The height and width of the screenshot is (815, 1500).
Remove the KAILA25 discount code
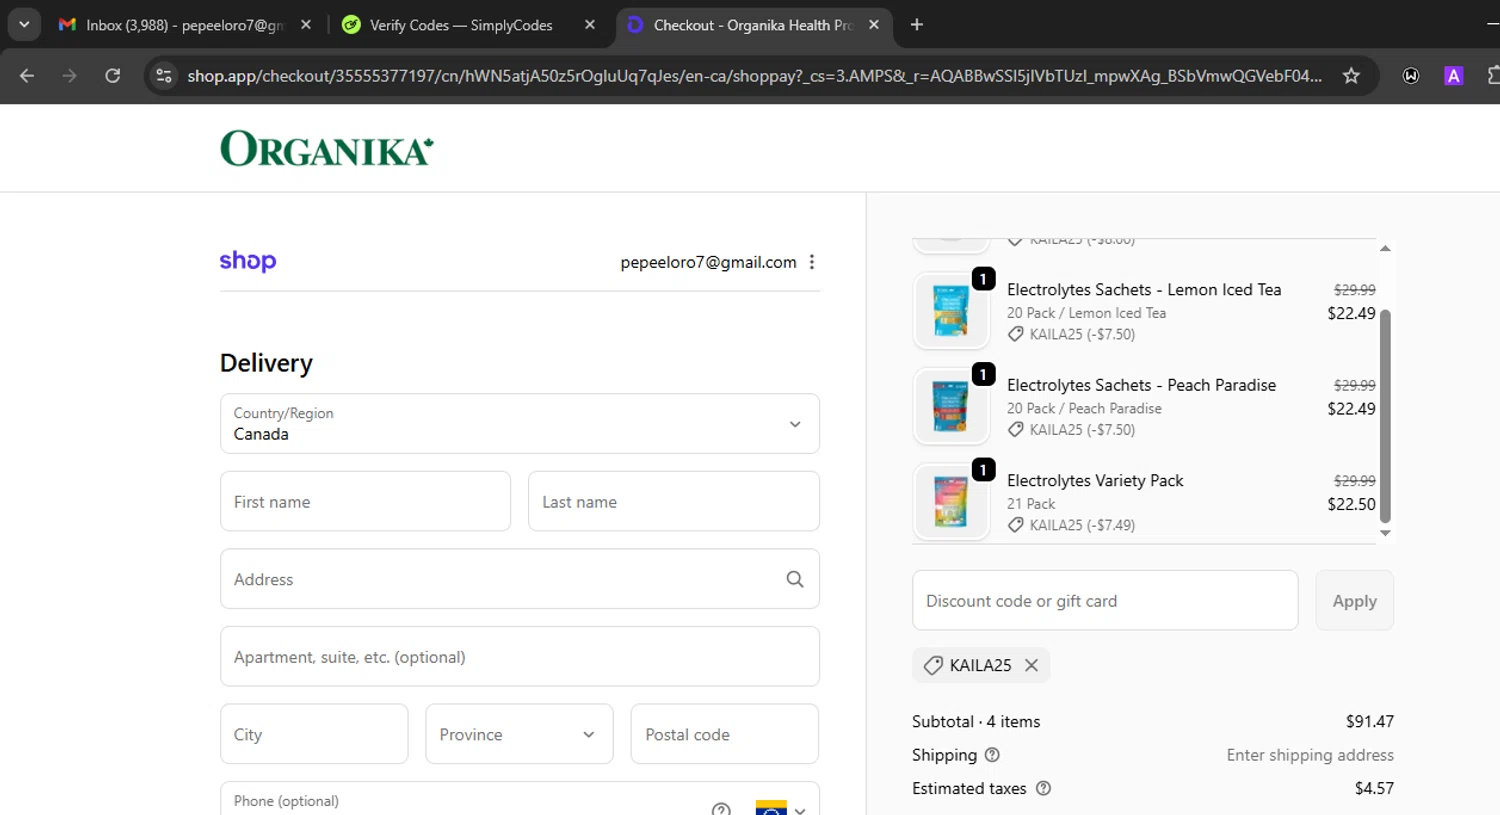[x=1032, y=665]
